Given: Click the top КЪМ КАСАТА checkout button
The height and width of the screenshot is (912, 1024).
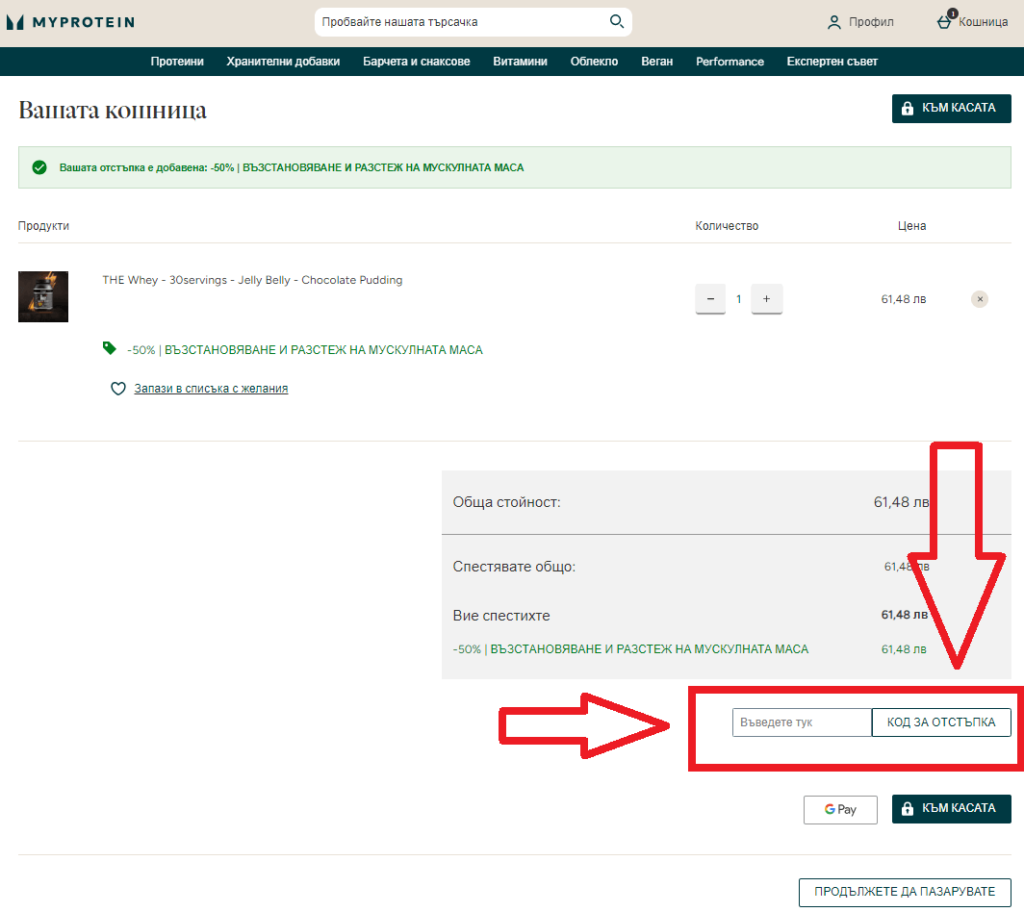Looking at the screenshot, I should pyautogui.click(x=952, y=108).
